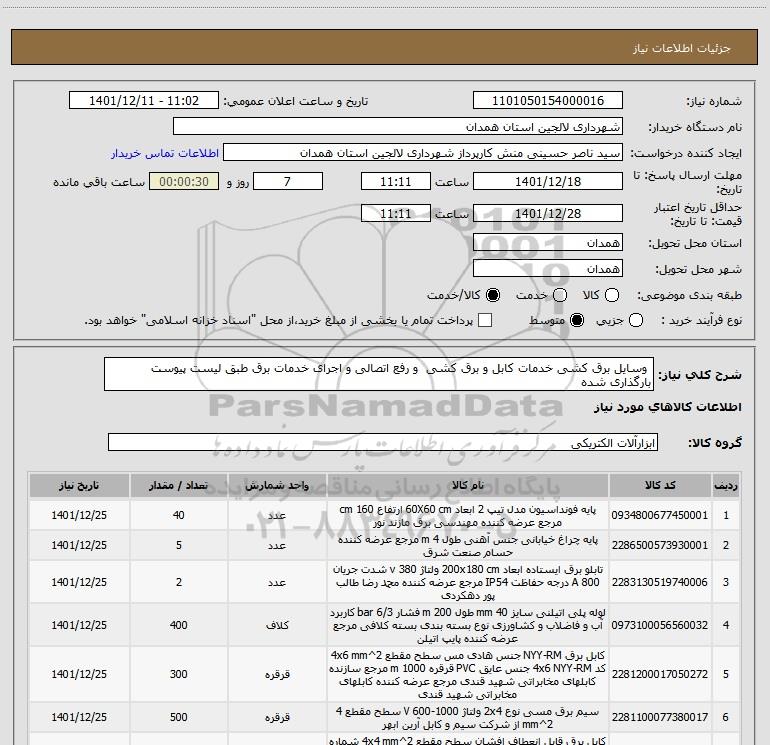
Task: Select the کالا radio button
Action: tap(612, 295)
